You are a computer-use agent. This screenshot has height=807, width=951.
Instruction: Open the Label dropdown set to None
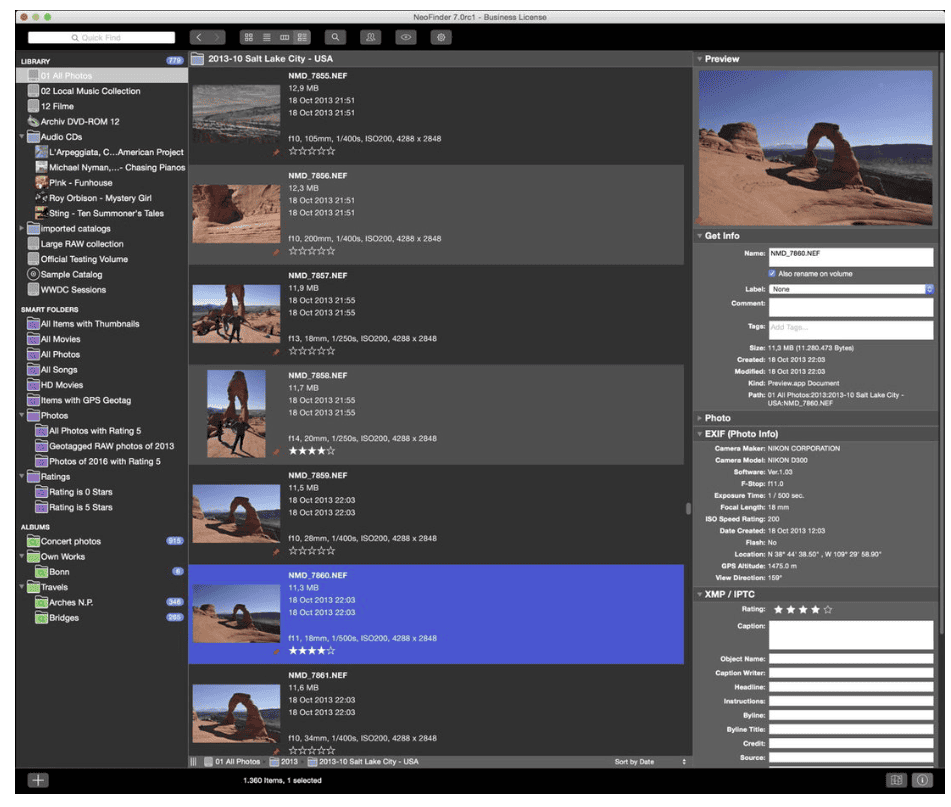click(851, 289)
